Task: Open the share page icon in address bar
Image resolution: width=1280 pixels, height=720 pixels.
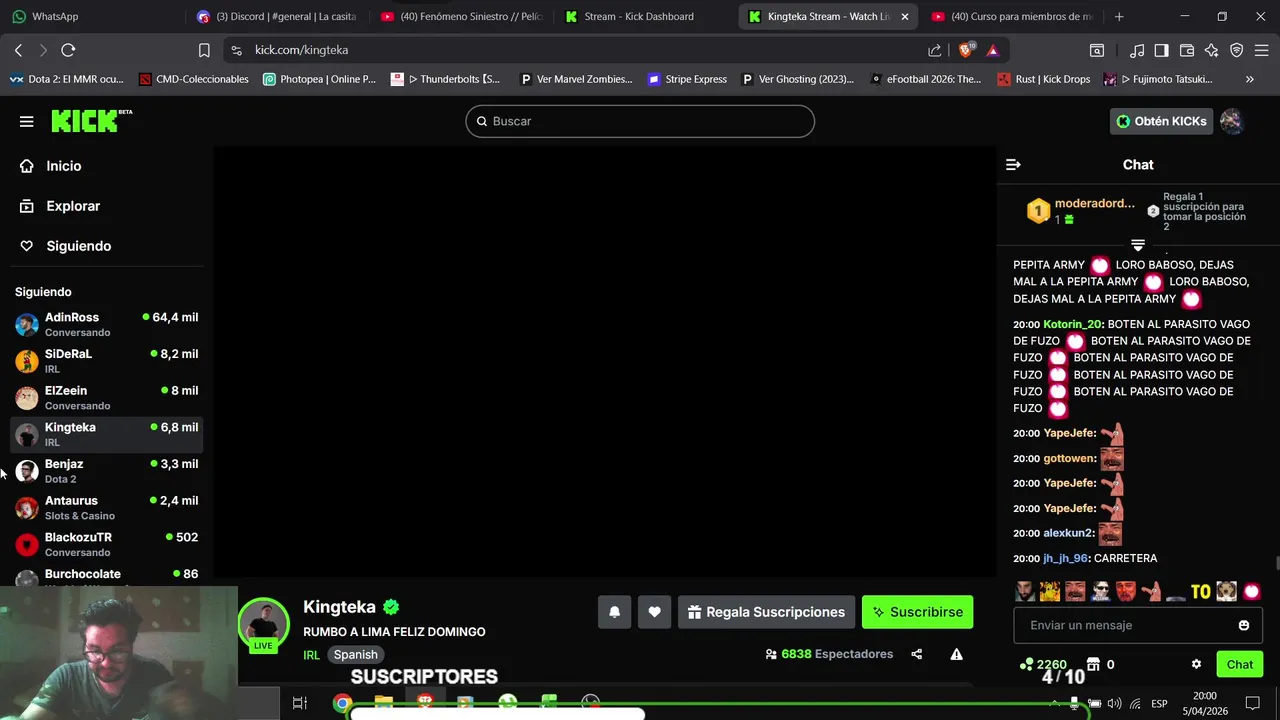Action: pyautogui.click(x=934, y=50)
